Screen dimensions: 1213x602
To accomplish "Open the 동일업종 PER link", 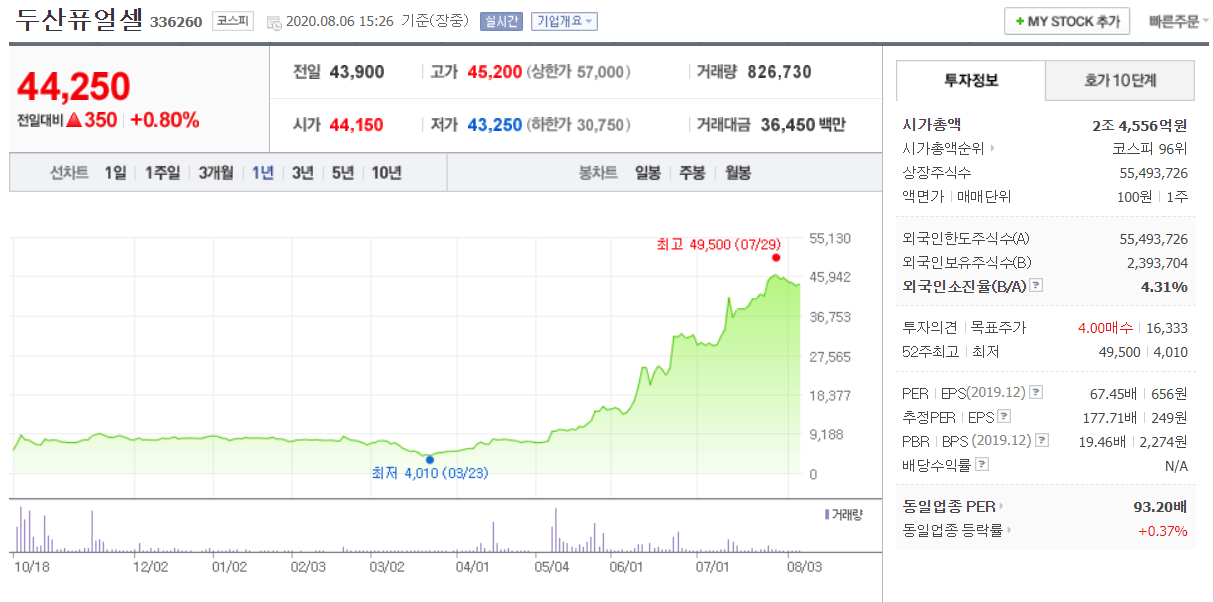I will pos(953,506).
